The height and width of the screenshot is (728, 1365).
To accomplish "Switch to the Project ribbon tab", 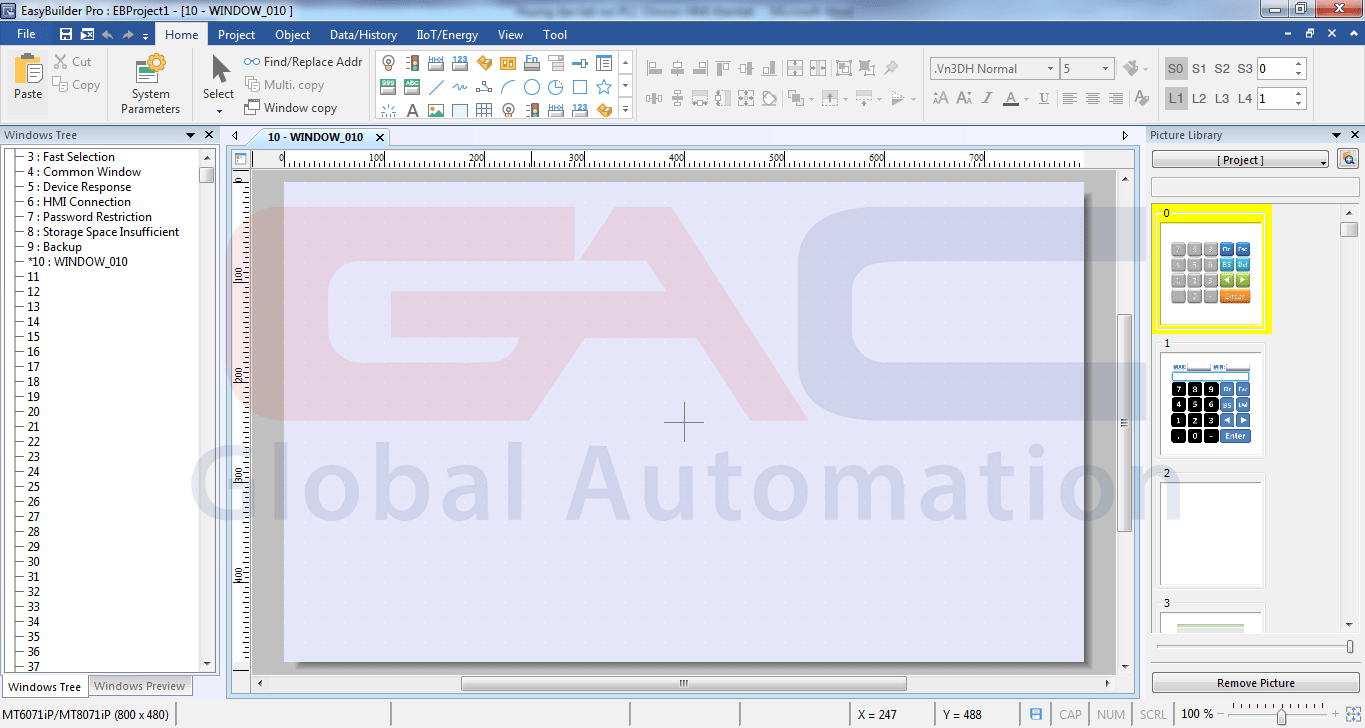I will click(237, 34).
